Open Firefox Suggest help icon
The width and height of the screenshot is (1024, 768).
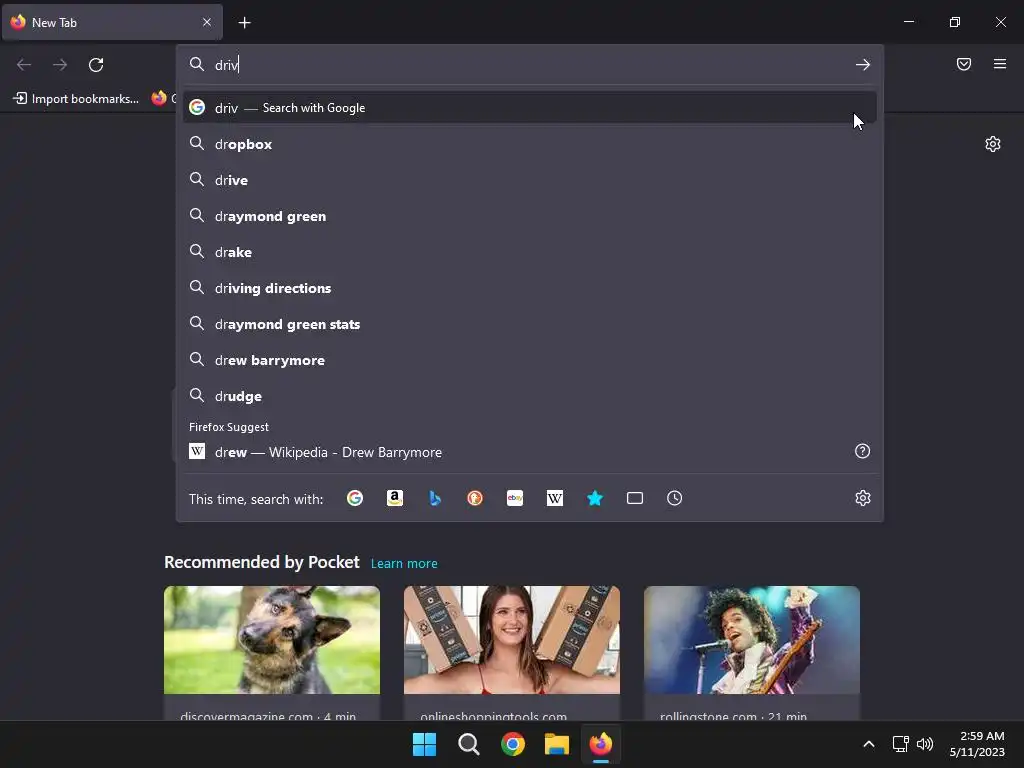pyautogui.click(x=862, y=451)
